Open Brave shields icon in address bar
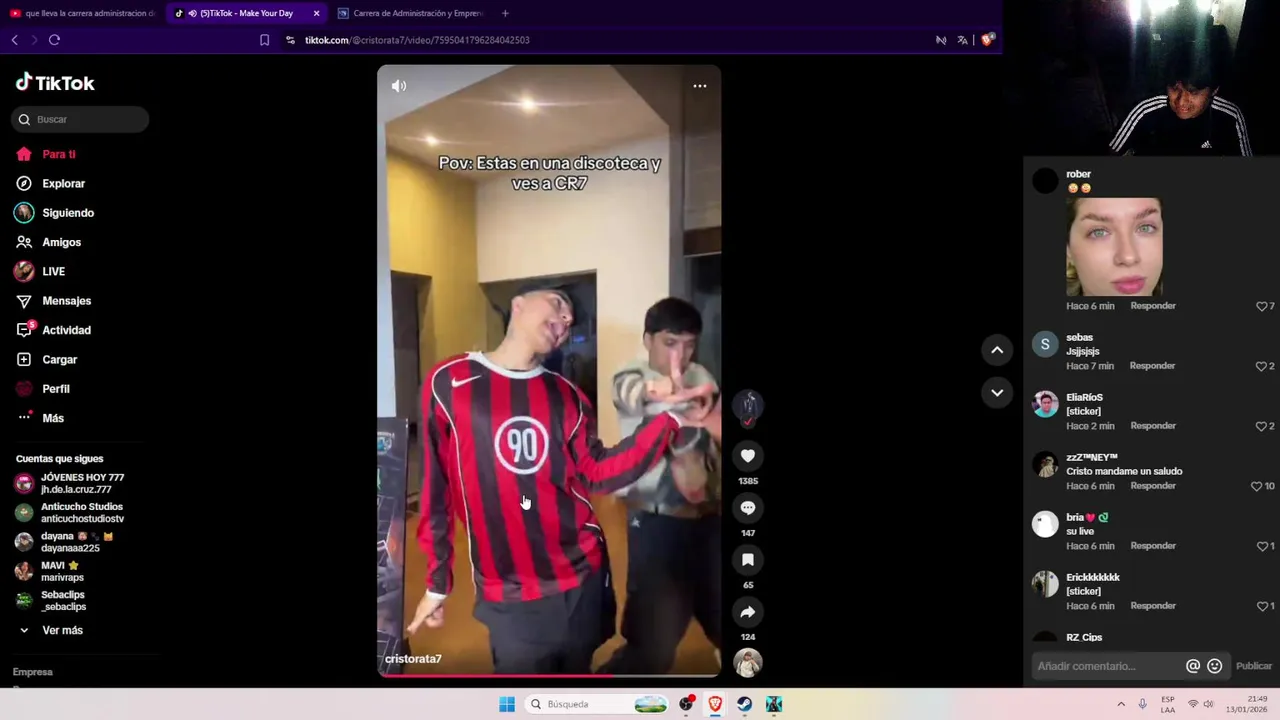This screenshot has width=1280, height=720. 987,40
